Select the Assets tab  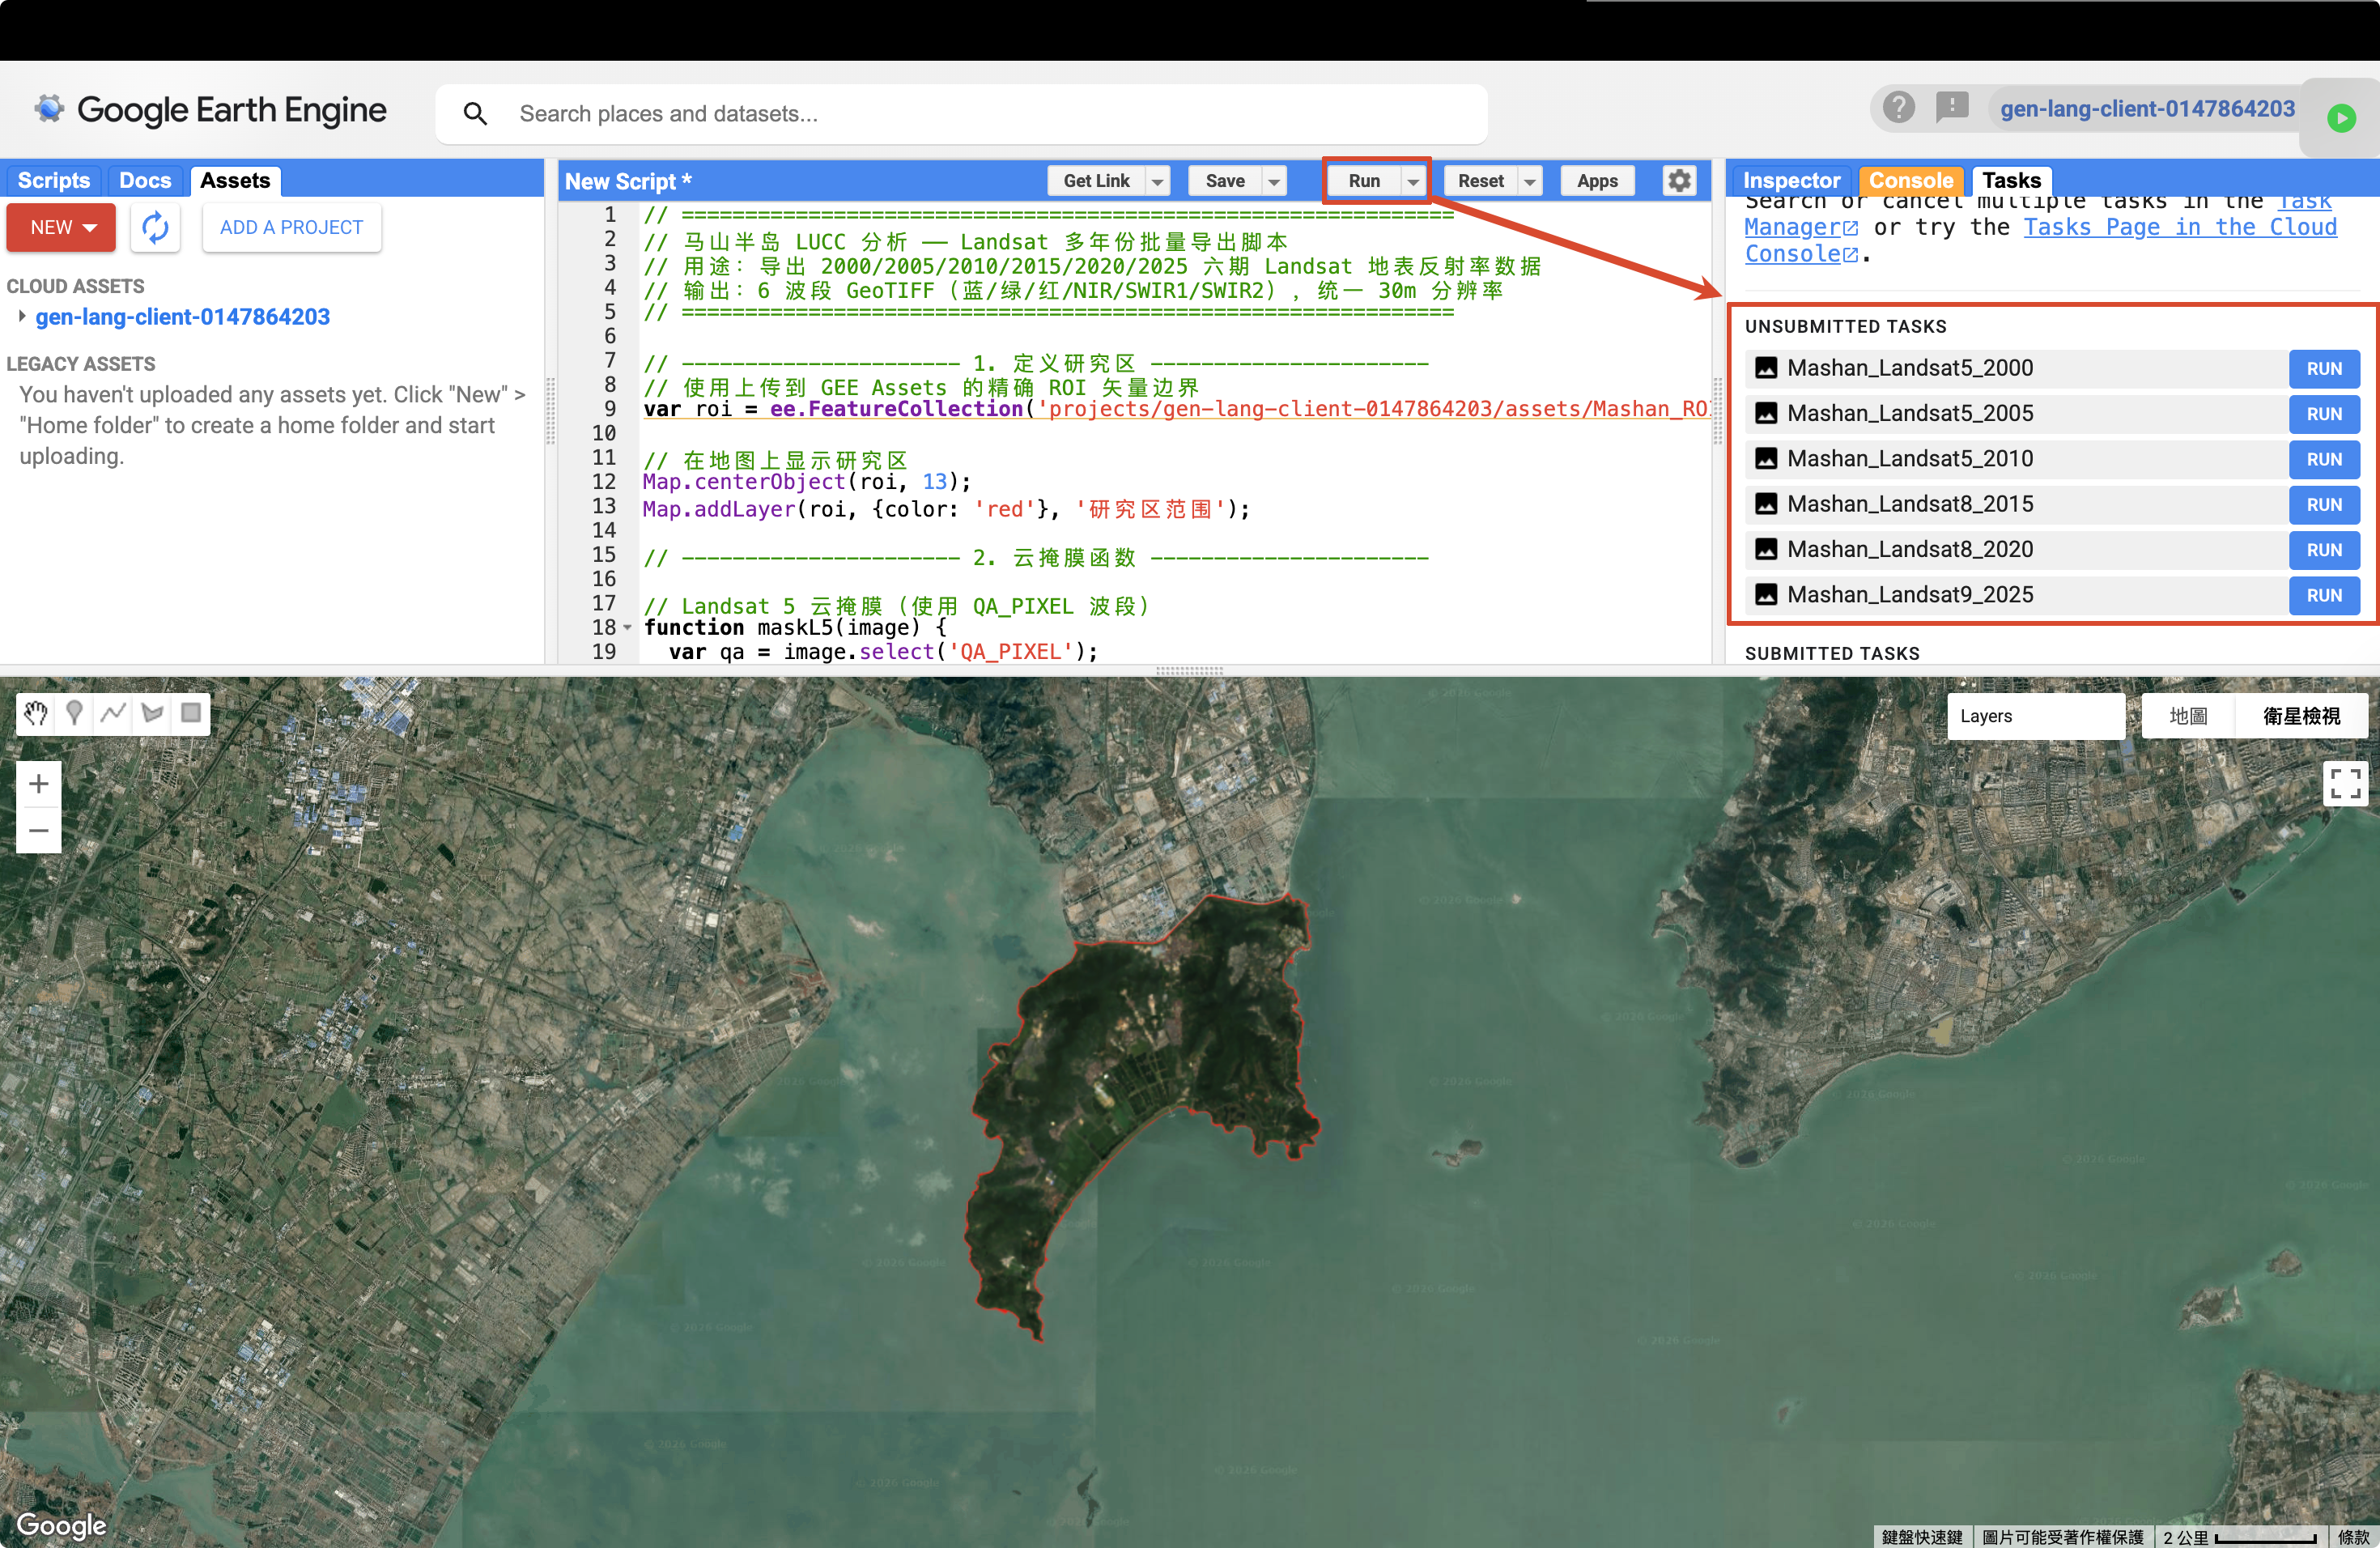pyautogui.click(x=235, y=181)
